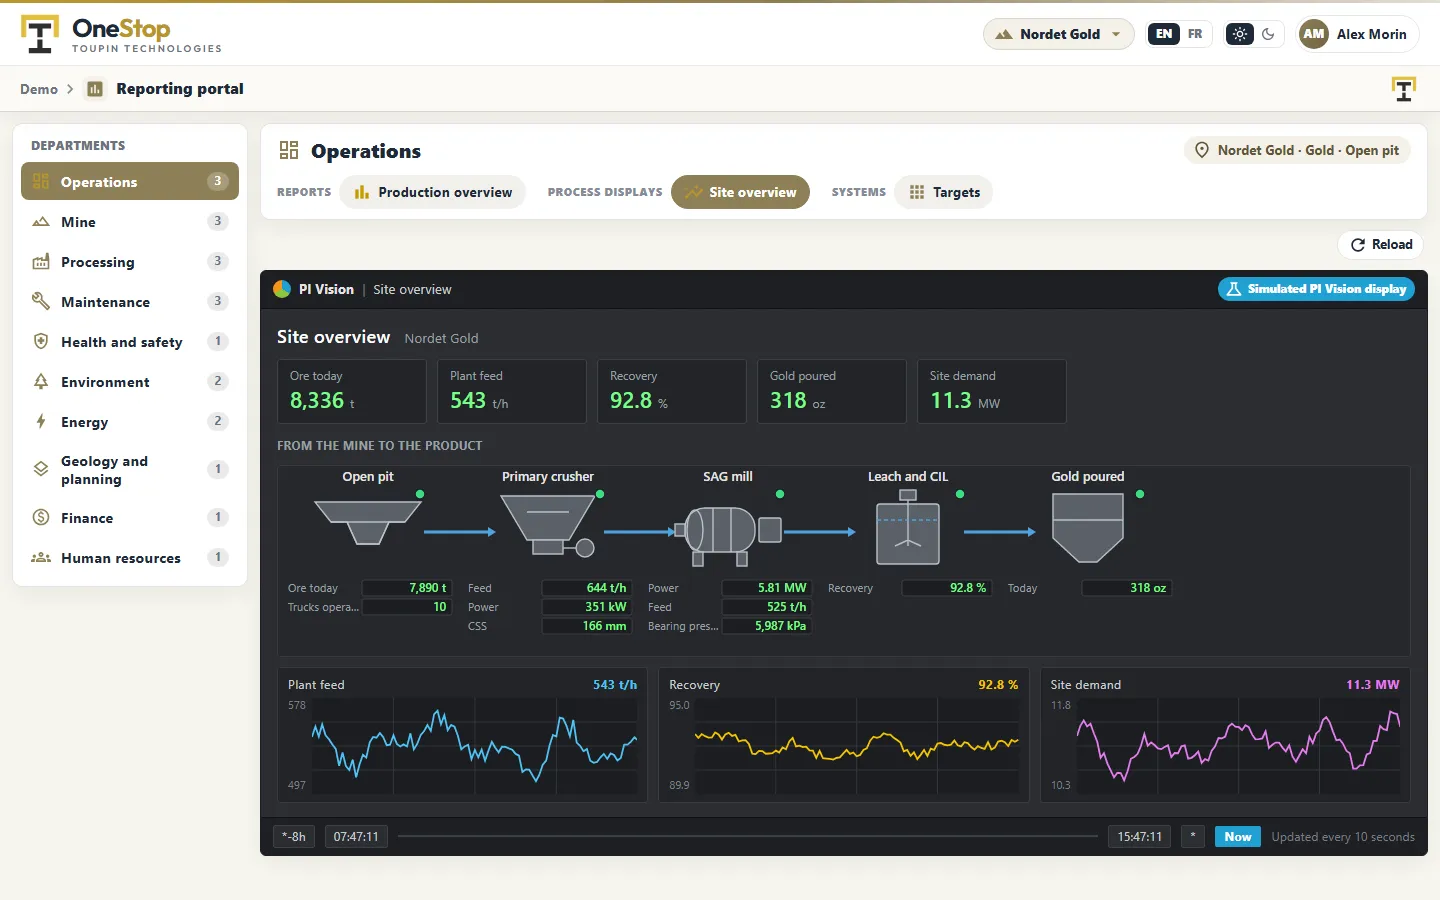Screen dimensions: 1440x900
Task: Click the Simulated PI Vision display badge
Action: [1316, 289]
